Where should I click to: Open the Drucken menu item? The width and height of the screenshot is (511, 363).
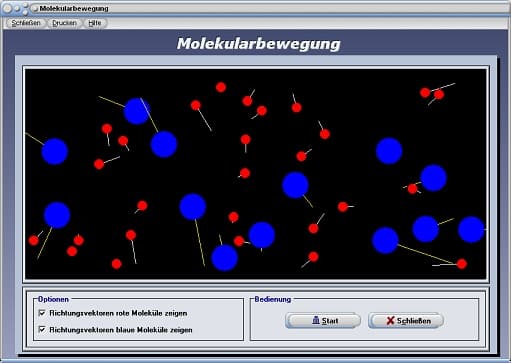point(64,23)
